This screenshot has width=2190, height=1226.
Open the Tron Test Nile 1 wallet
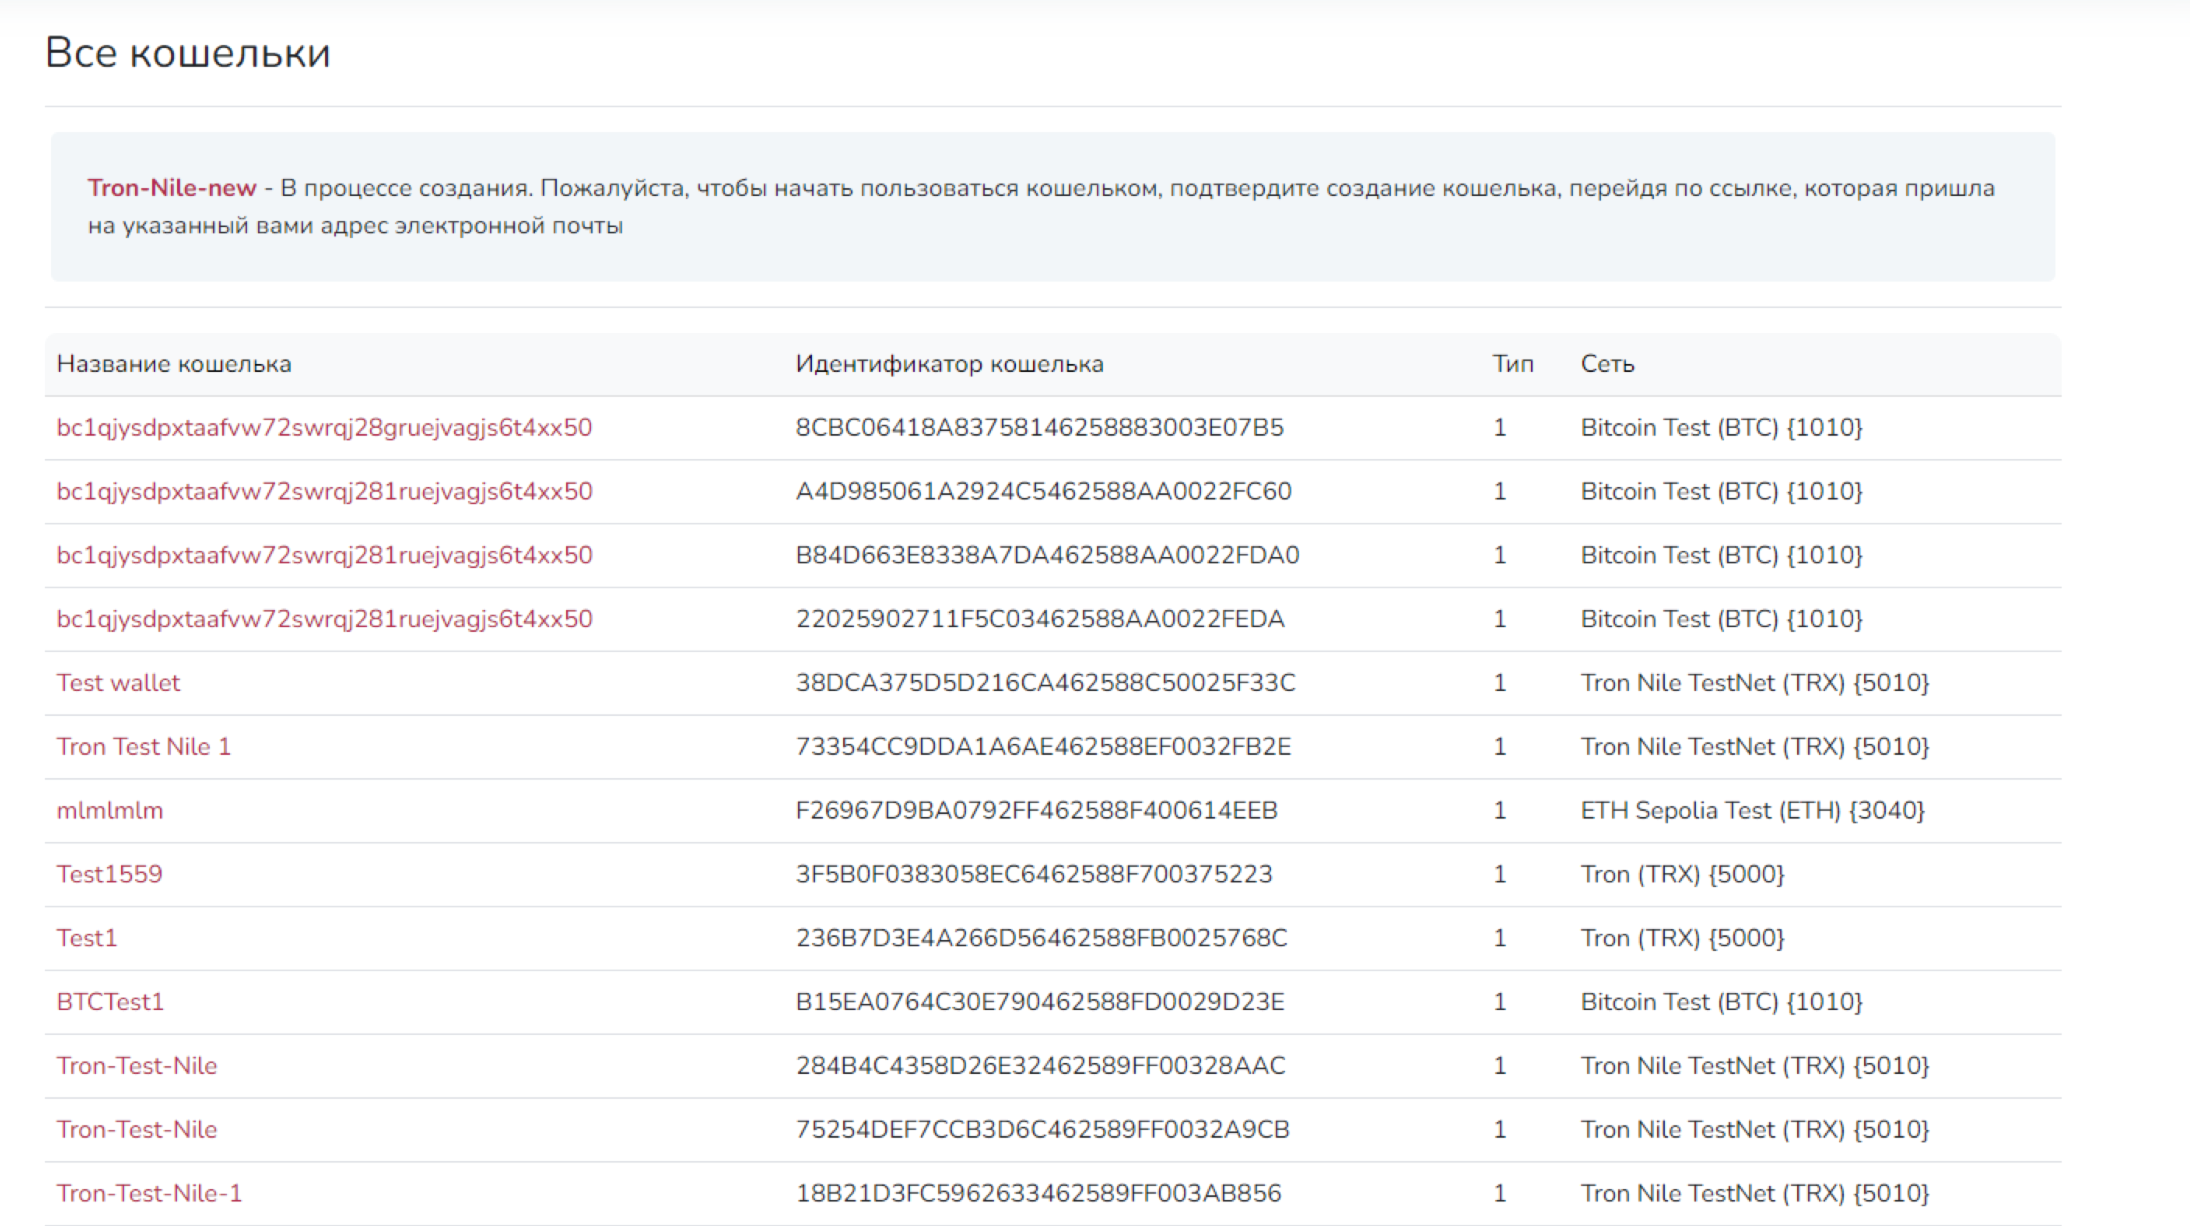pyautogui.click(x=143, y=747)
